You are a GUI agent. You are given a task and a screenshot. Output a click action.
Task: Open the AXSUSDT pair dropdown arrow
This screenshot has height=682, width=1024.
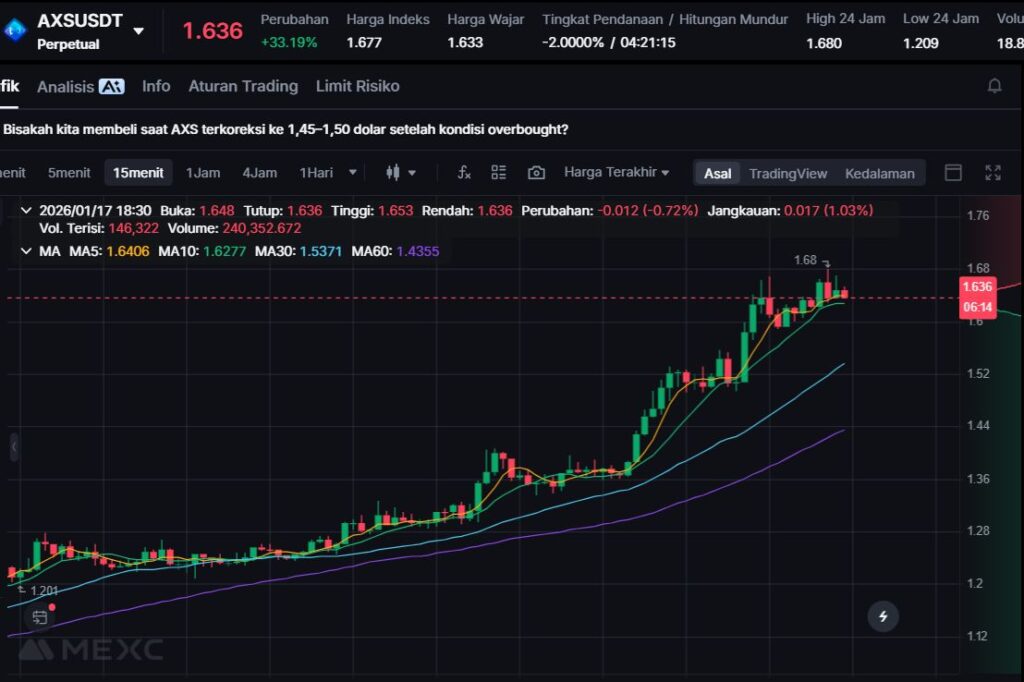pyautogui.click(x=138, y=31)
